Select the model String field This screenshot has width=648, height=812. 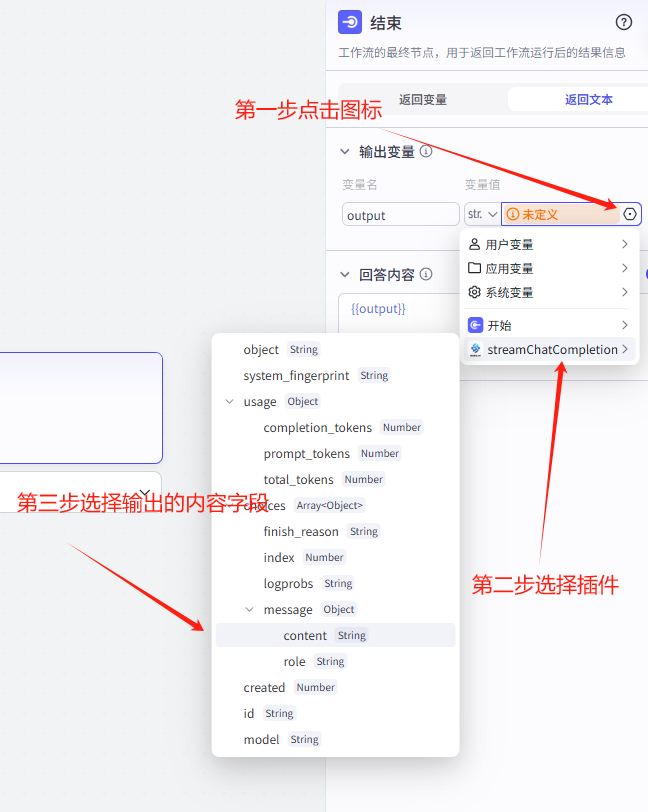[335, 740]
